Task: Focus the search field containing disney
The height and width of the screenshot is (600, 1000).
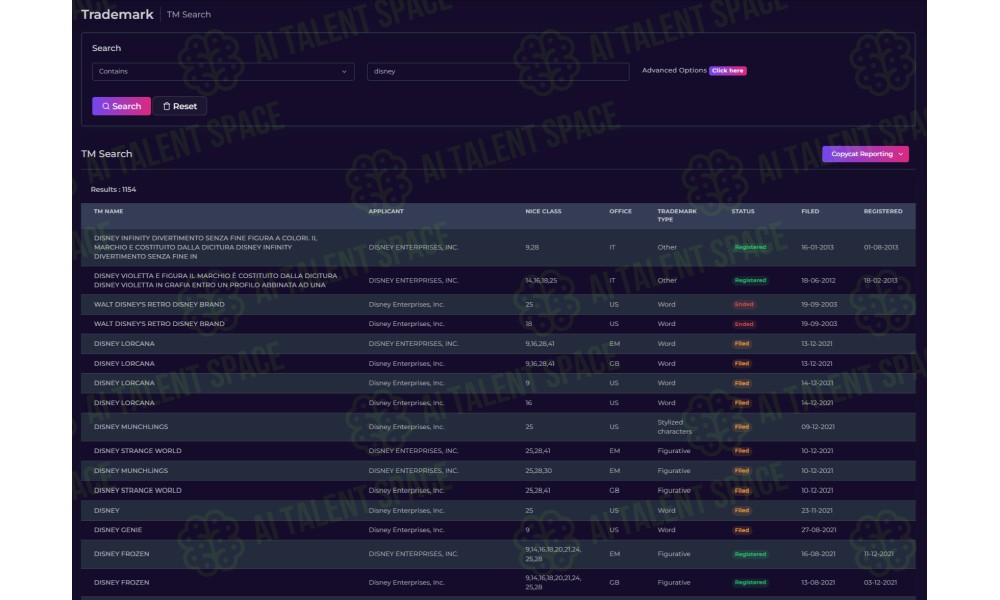Action: click(498, 71)
